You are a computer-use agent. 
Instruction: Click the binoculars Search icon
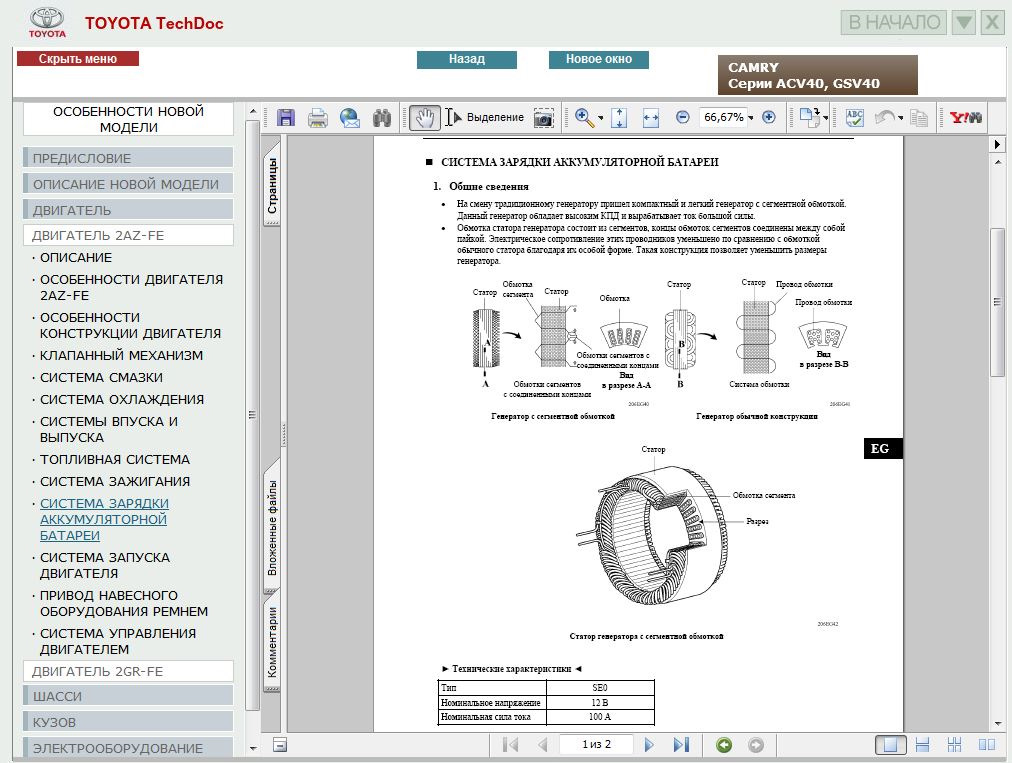pyautogui.click(x=381, y=118)
